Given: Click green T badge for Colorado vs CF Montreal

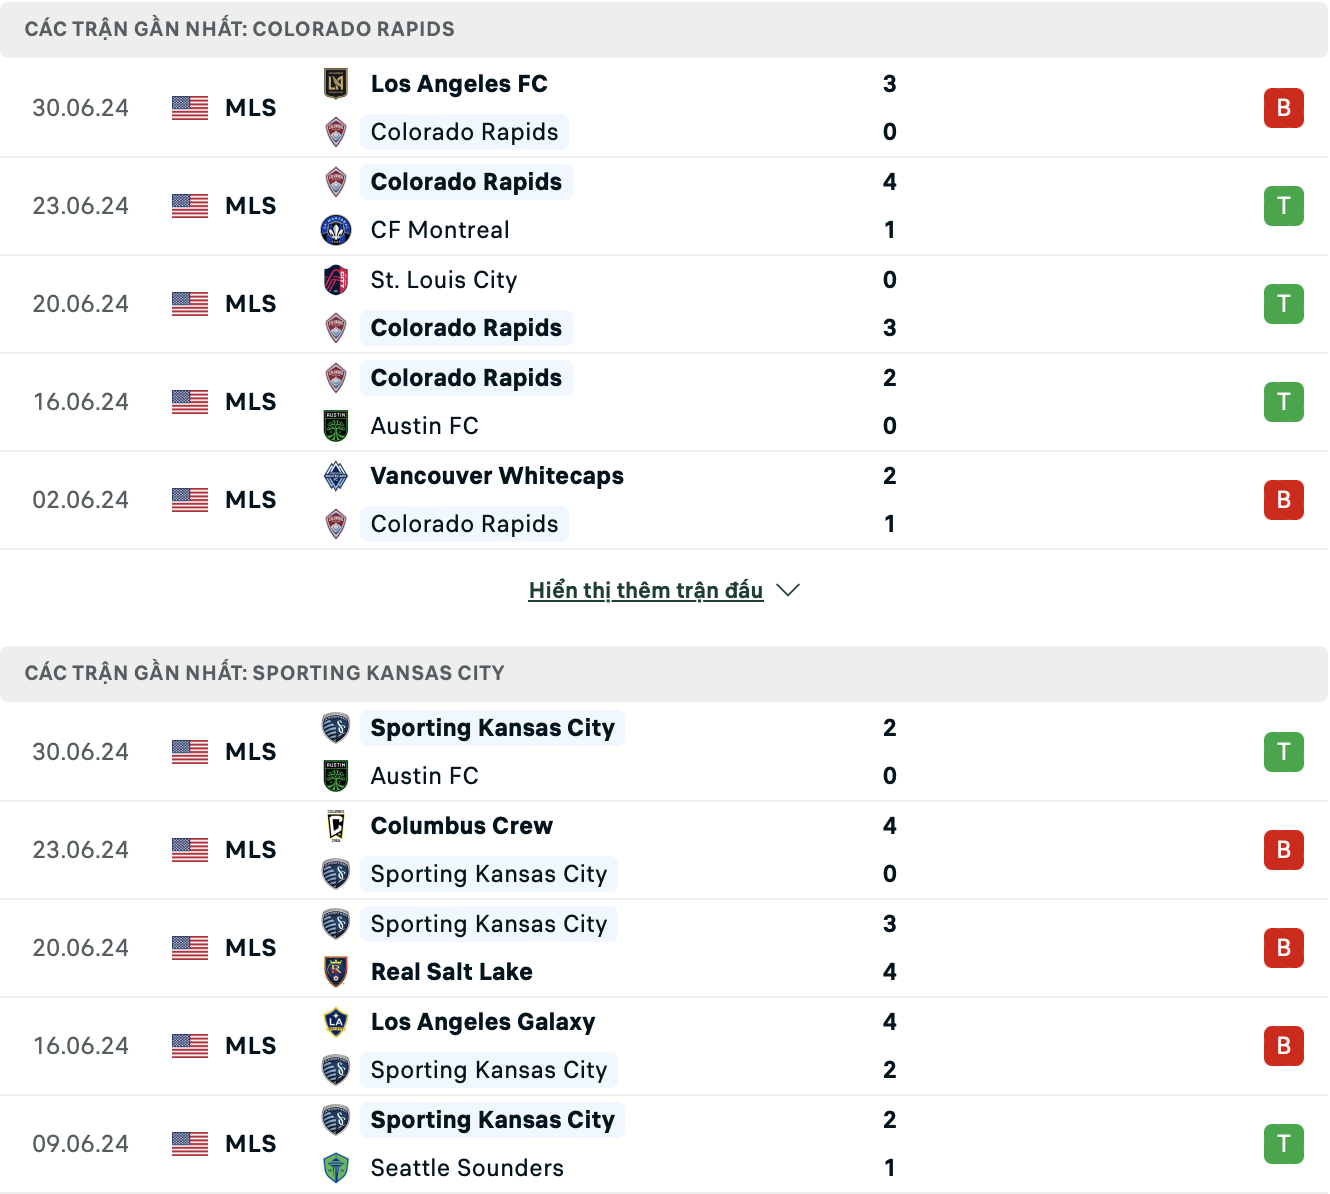Looking at the screenshot, I should click(x=1283, y=206).
